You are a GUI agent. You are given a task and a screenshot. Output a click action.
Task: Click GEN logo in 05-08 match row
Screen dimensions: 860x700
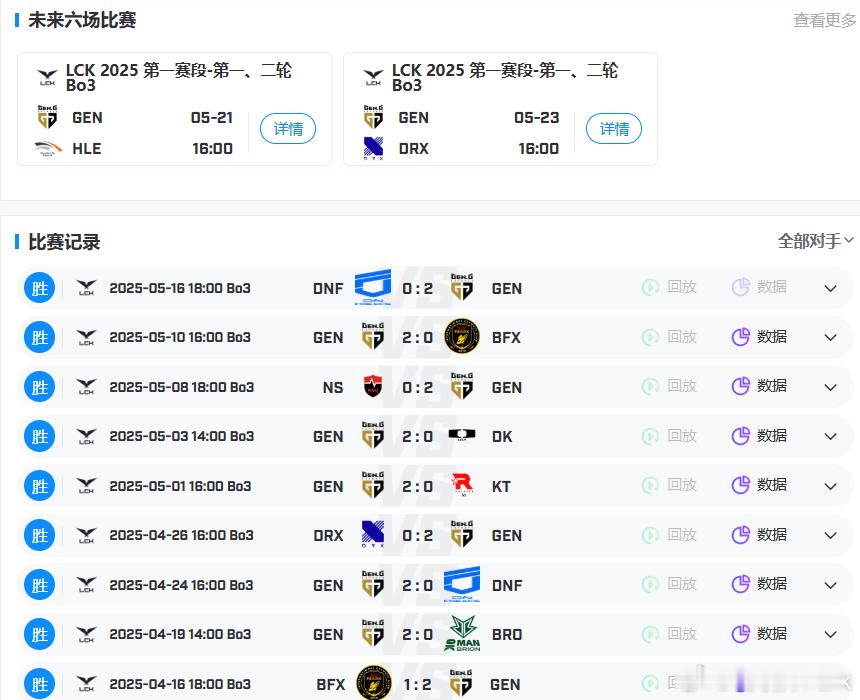point(462,386)
